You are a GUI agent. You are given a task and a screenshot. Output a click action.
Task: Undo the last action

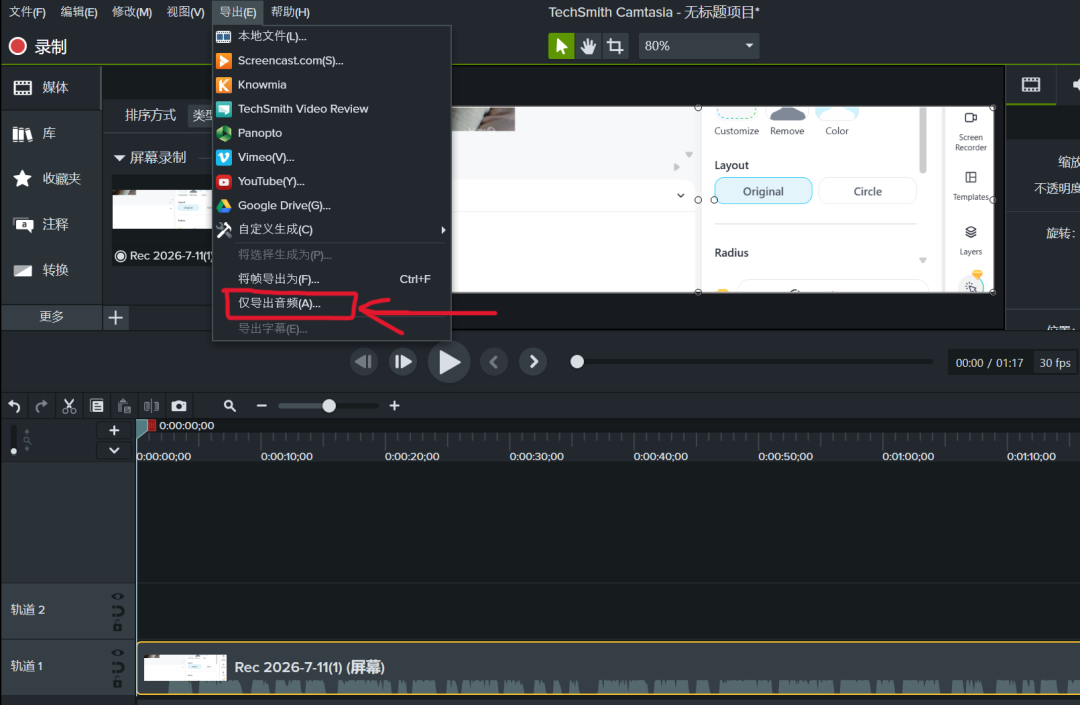point(14,406)
